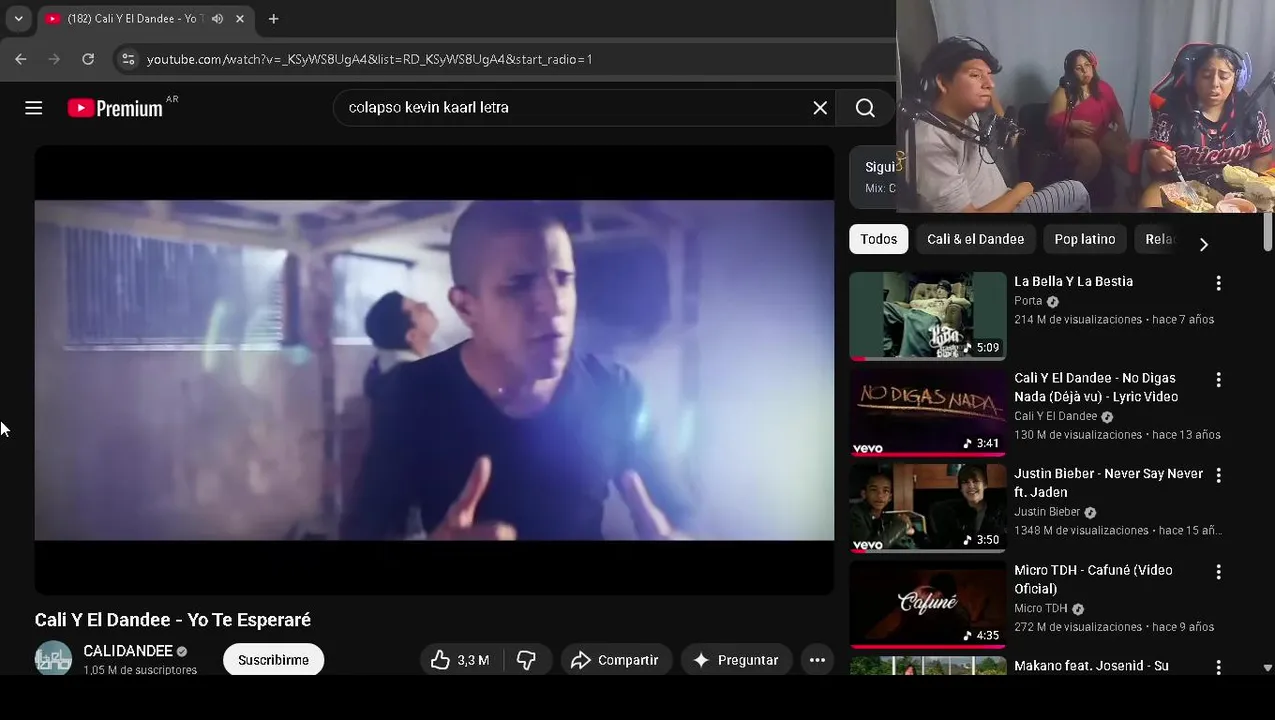Clear the search box text with X
This screenshot has width=1275, height=720.
(x=820, y=108)
